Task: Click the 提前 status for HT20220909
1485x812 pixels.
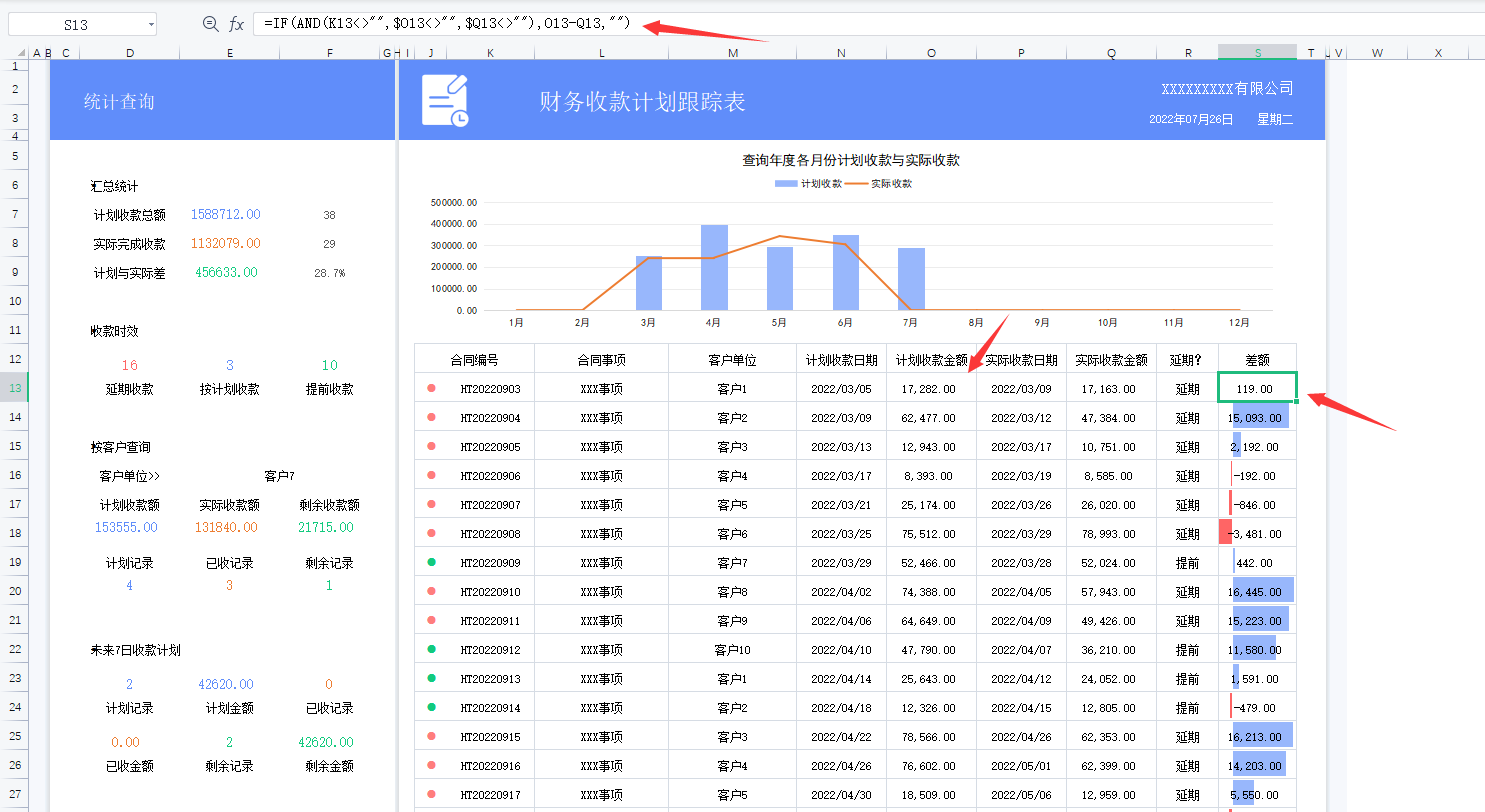Action: tap(1187, 562)
